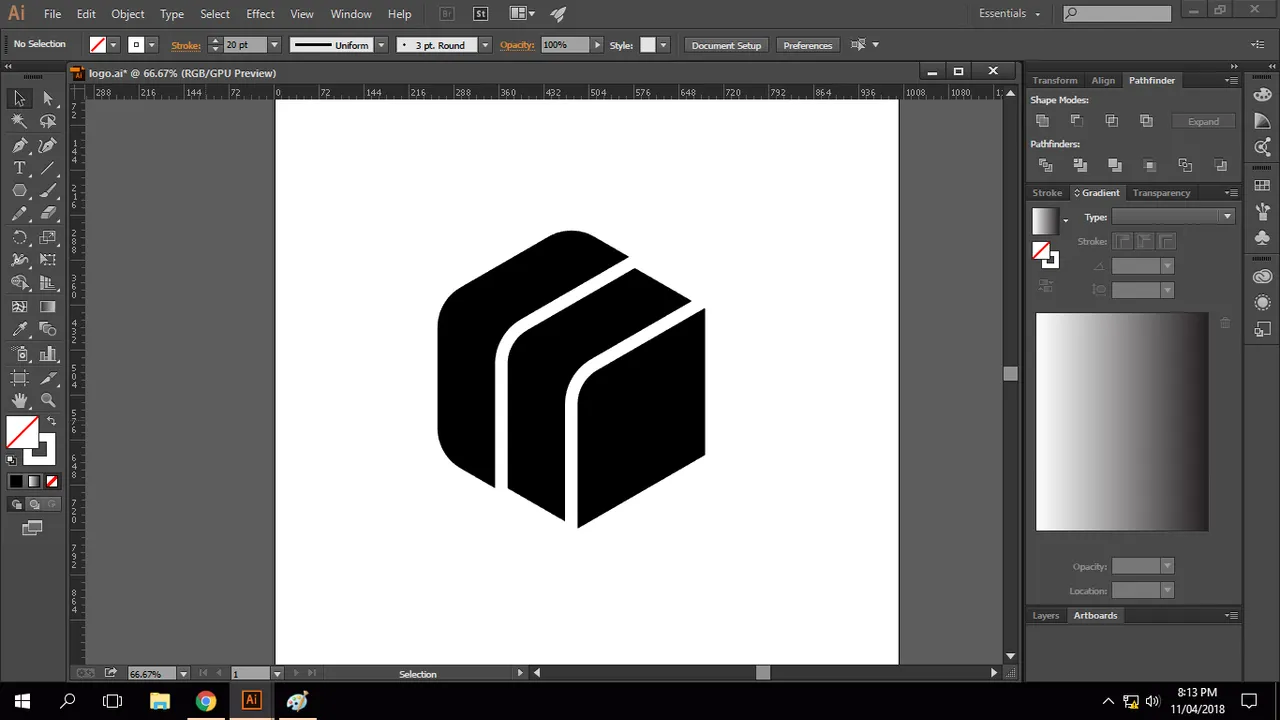Image resolution: width=1280 pixels, height=720 pixels.
Task: Open the graphic Style dropdown
Action: (x=662, y=45)
